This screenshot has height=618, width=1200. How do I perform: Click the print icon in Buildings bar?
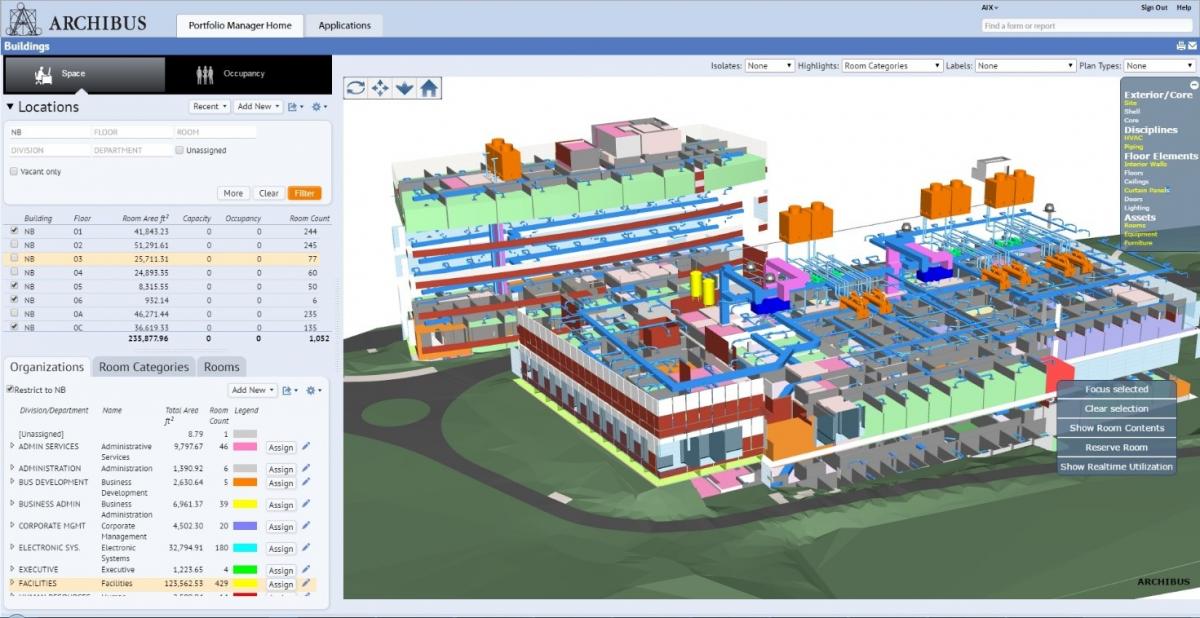pos(1181,46)
